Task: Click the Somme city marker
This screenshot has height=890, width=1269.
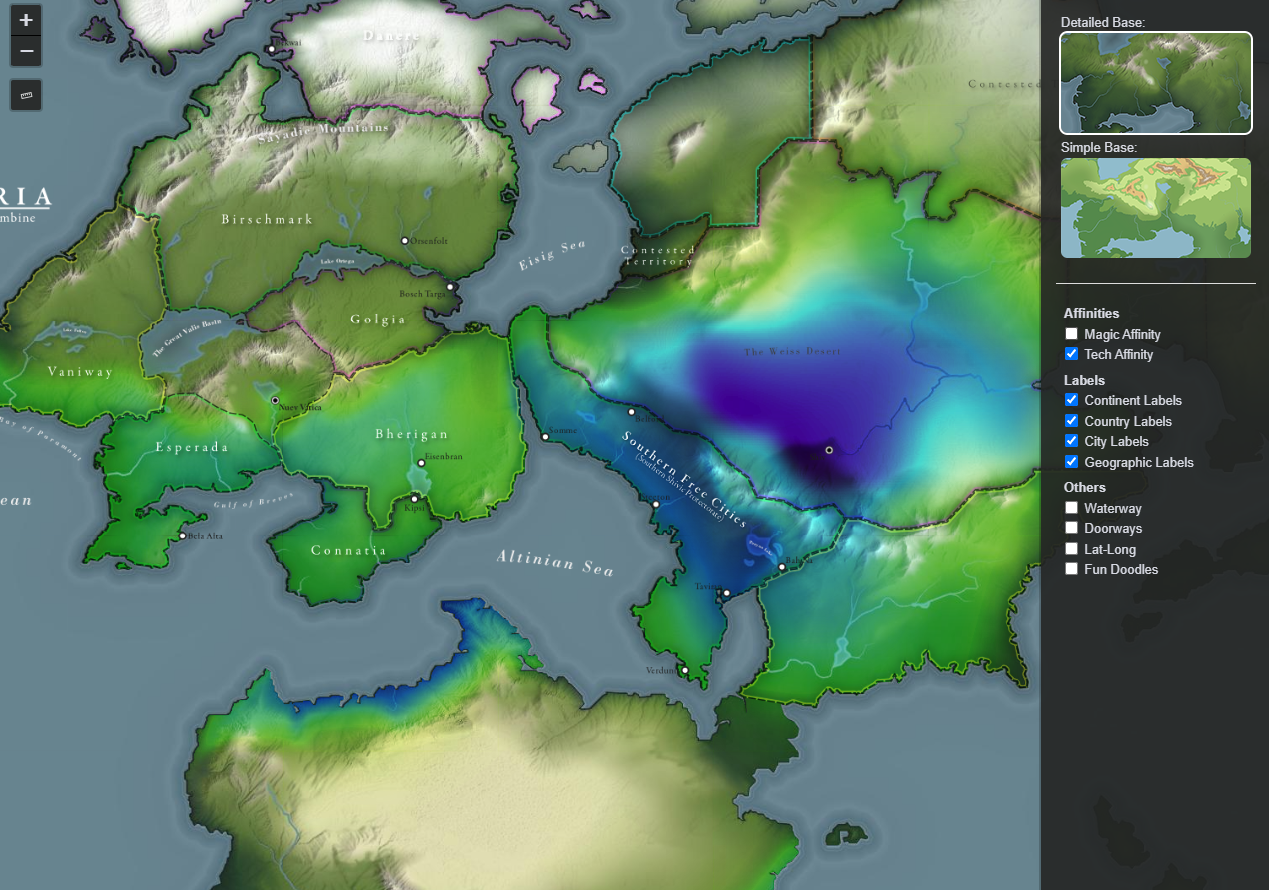Action: tap(545, 436)
